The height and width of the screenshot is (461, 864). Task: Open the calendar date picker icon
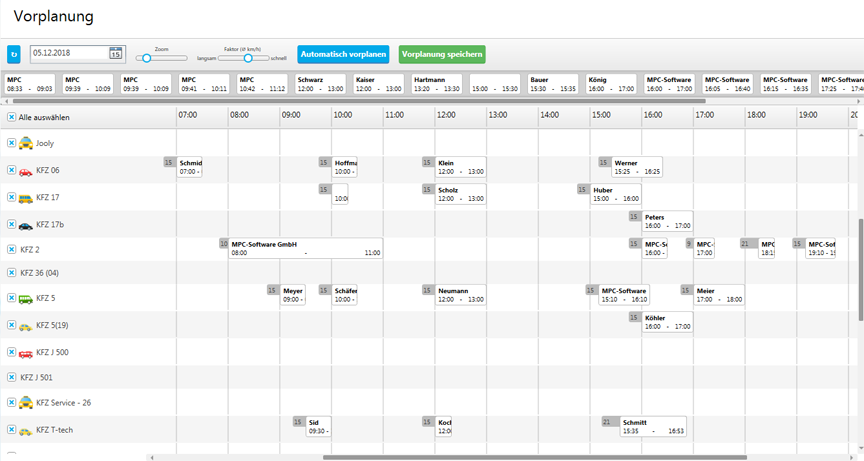115,54
